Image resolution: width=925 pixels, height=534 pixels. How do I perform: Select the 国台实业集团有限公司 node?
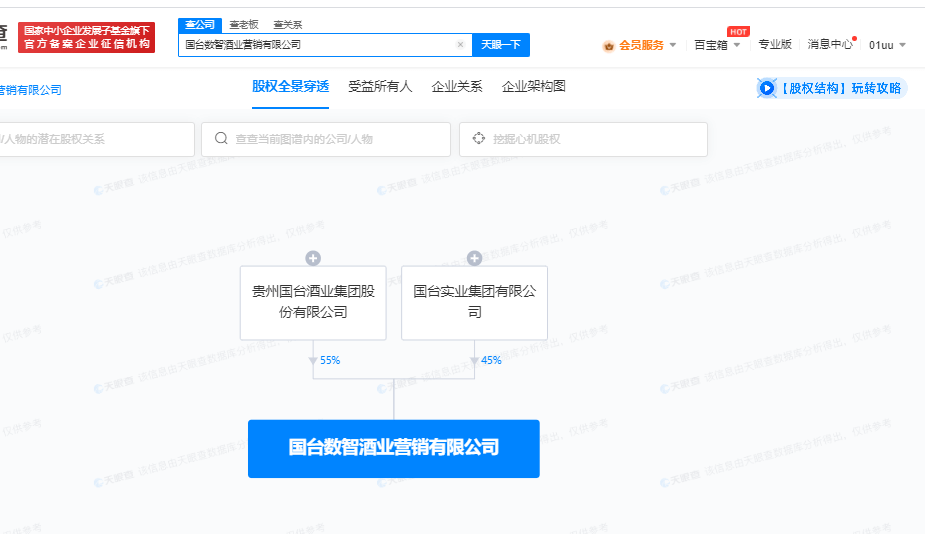pyautogui.click(x=474, y=303)
